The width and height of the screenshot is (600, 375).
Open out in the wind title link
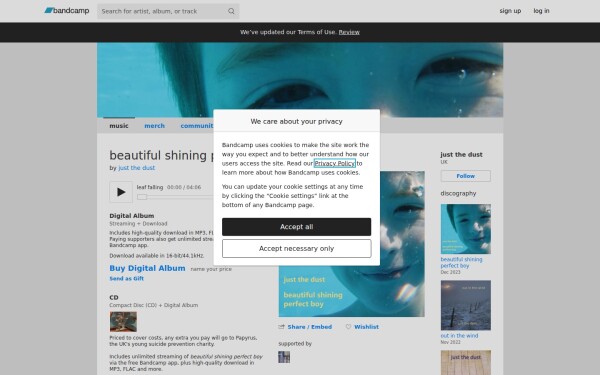click(x=459, y=336)
